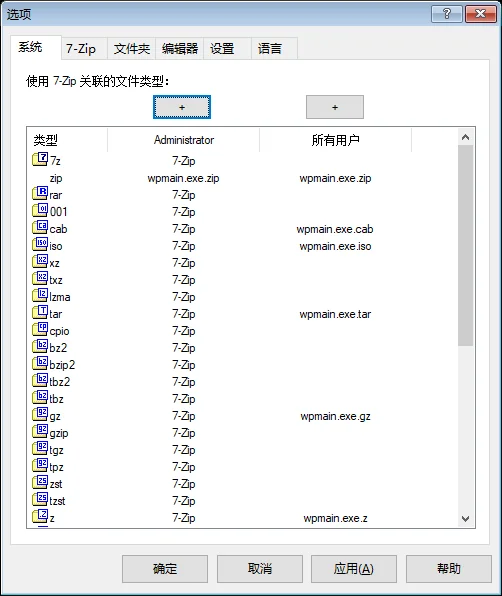This screenshot has width=502, height=596.
Task: Click the cab file type icon
Action: tap(40, 227)
